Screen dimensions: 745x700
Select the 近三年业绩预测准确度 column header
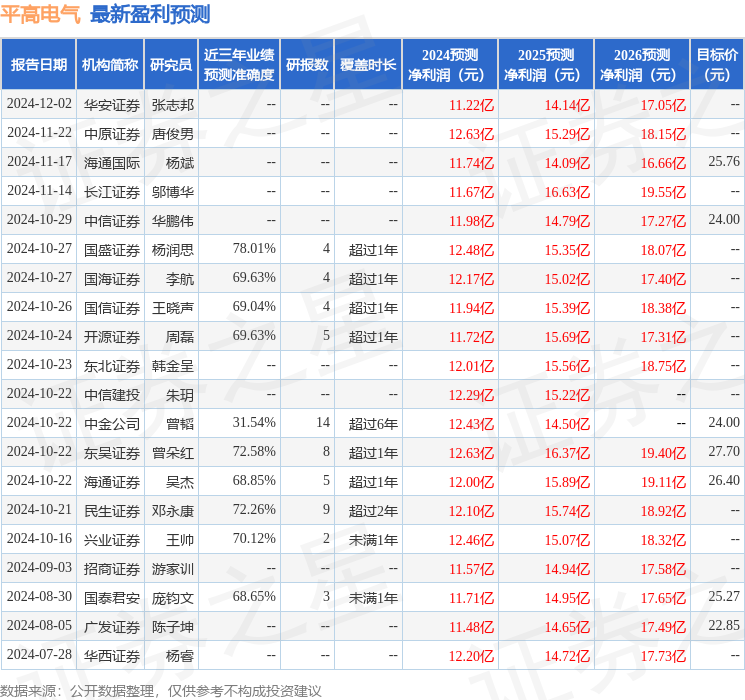pyautogui.click(x=239, y=65)
